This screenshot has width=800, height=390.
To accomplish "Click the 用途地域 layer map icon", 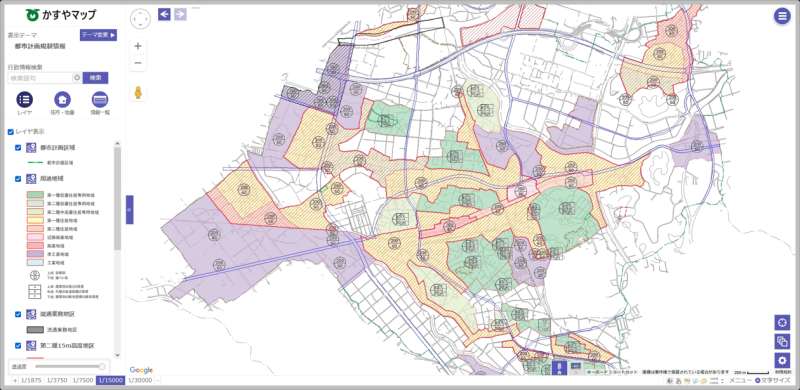I will 31,179.
